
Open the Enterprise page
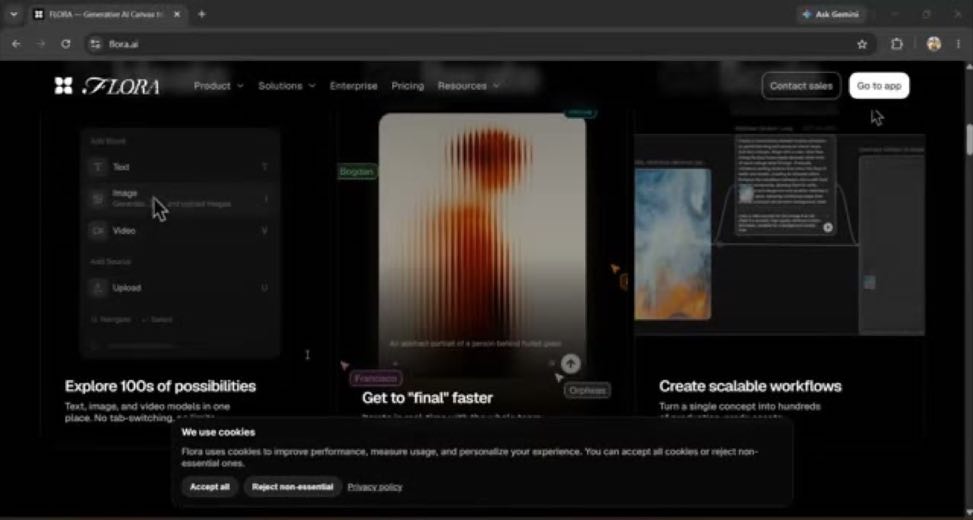354,86
